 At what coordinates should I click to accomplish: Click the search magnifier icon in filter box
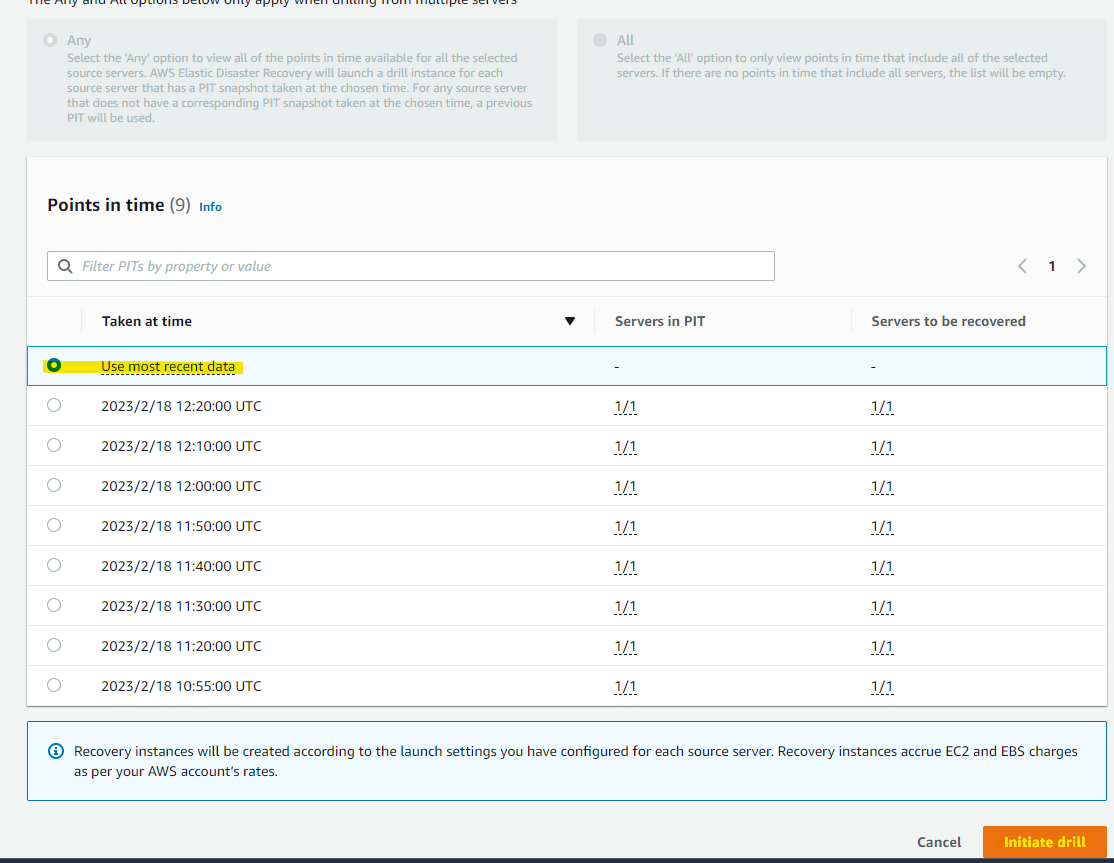point(65,266)
